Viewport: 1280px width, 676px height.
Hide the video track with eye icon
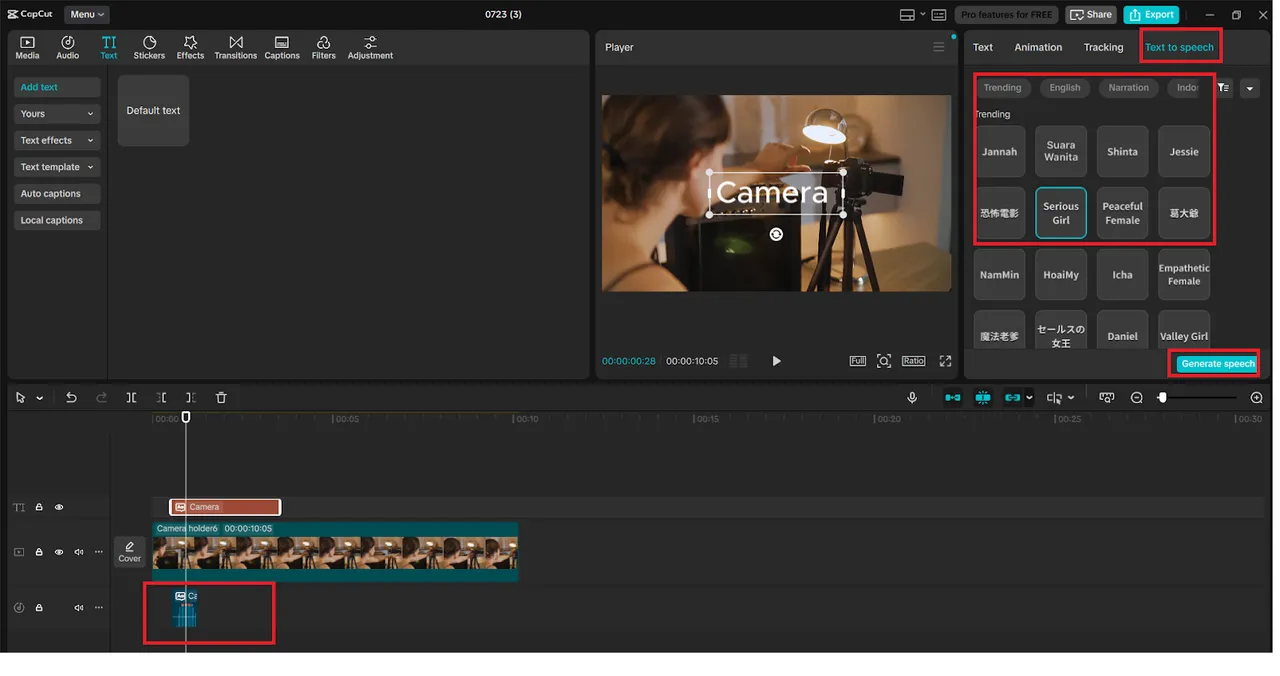click(59, 552)
